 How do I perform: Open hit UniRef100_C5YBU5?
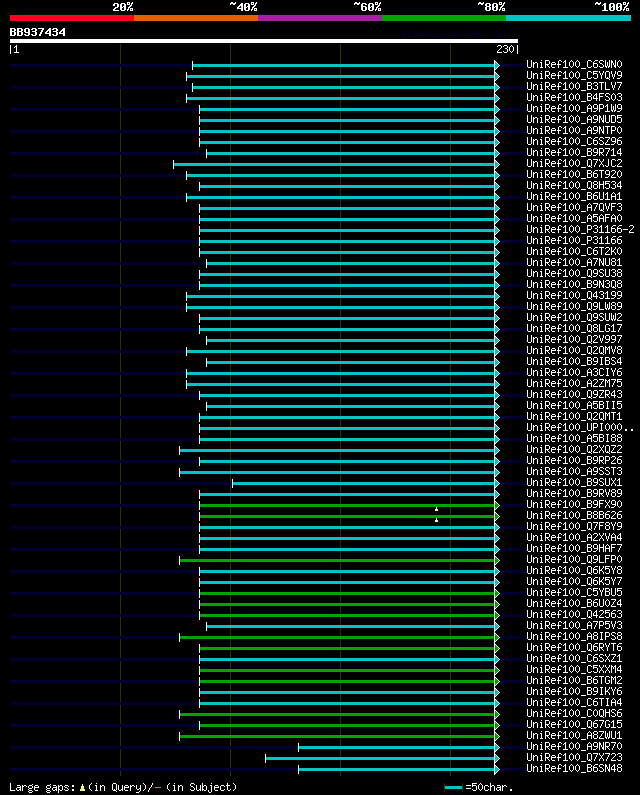574,593
